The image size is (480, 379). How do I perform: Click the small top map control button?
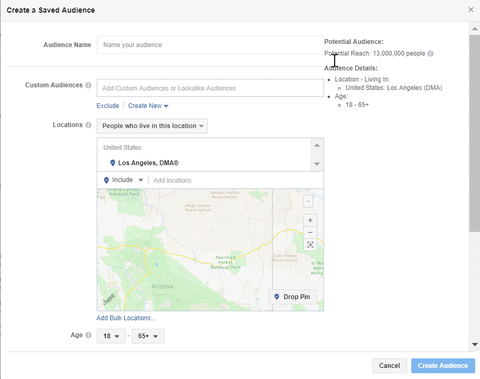pyautogui.click(x=308, y=201)
